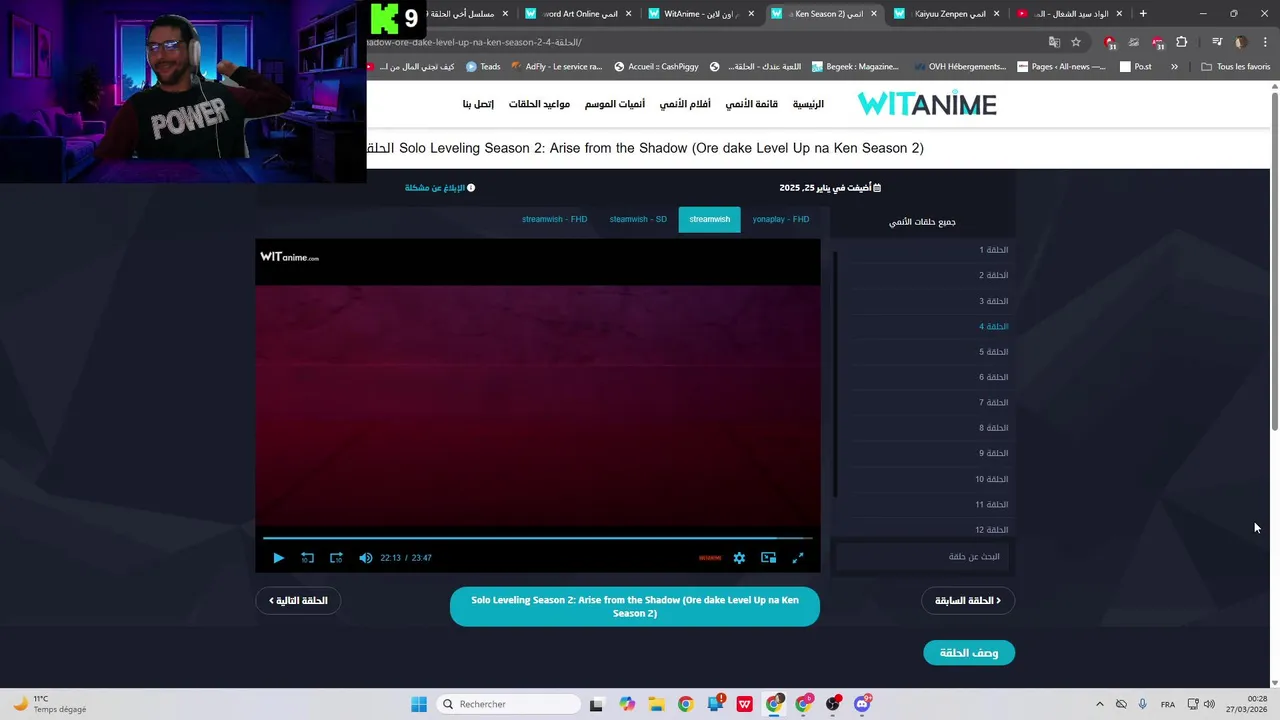1280x720 pixels.
Task: Open the OBS Studio taskbar icon
Action: coord(833,704)
